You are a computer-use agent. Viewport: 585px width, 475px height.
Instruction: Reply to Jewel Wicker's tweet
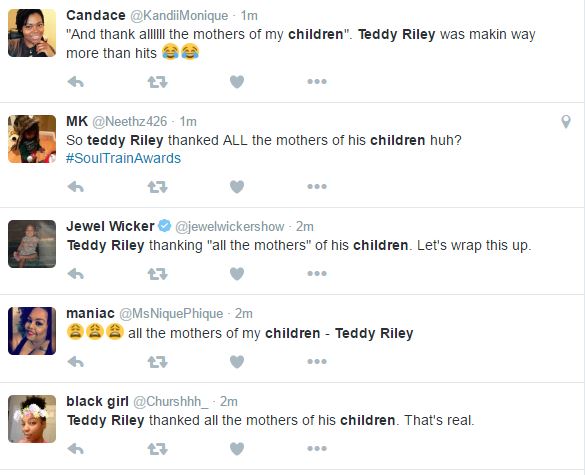(x=76, y=274)
